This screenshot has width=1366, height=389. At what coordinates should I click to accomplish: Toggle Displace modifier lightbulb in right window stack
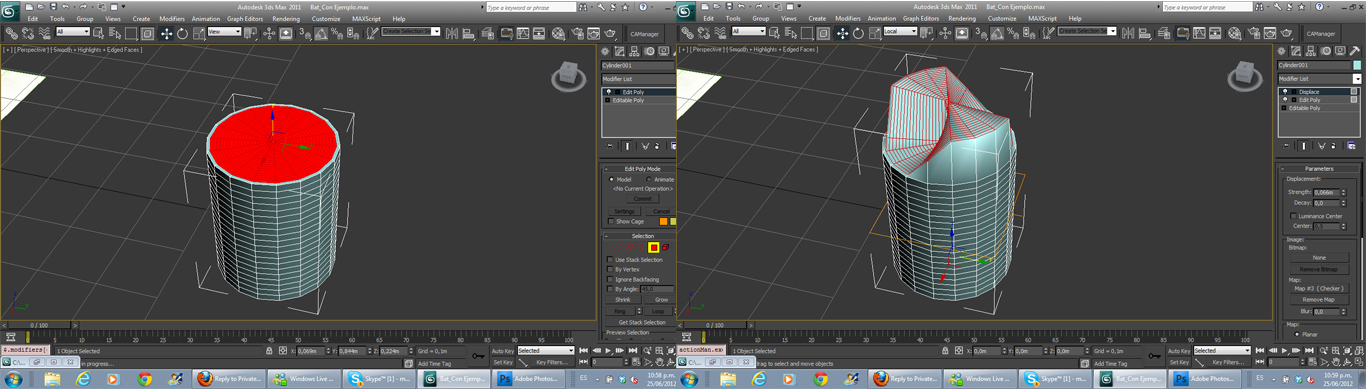click(1285, 91)
